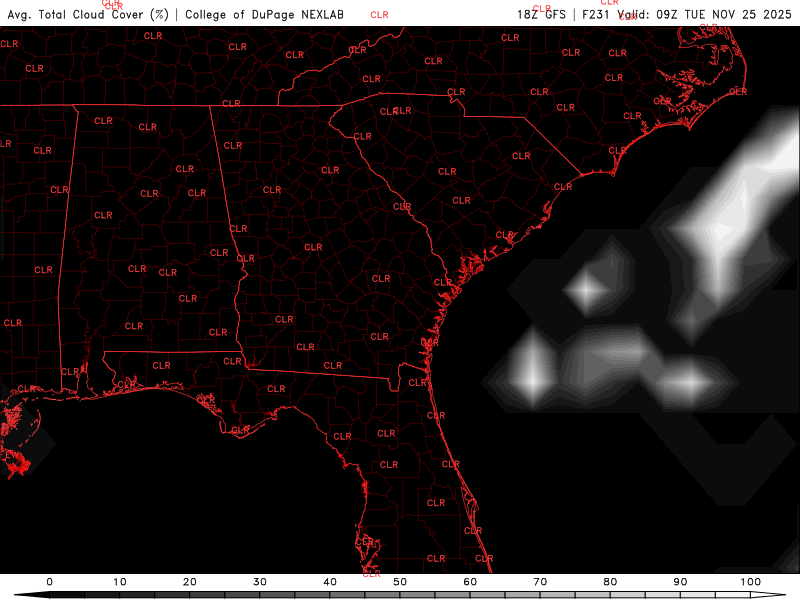The width and height of the screenshot is (800, 600).
Task: Click the '30' color scale label
Action: click(x=260, y=582)
